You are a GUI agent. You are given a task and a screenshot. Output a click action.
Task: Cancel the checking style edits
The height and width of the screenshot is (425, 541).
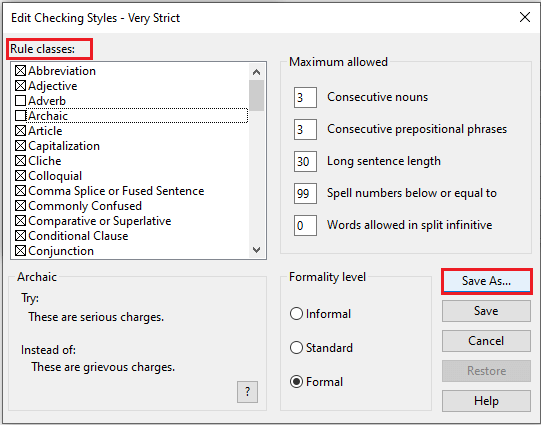(x=486, y=341)
